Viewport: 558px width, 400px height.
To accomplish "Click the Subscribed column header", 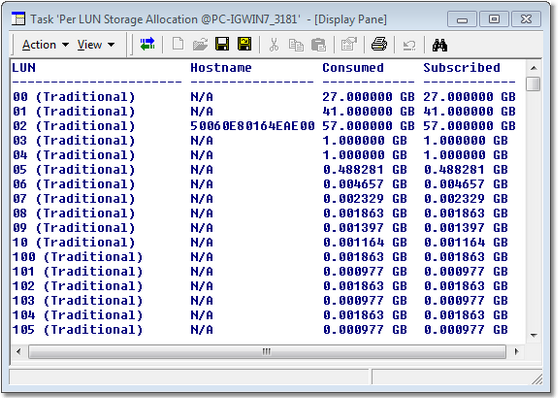I will [x=462, y=68].
